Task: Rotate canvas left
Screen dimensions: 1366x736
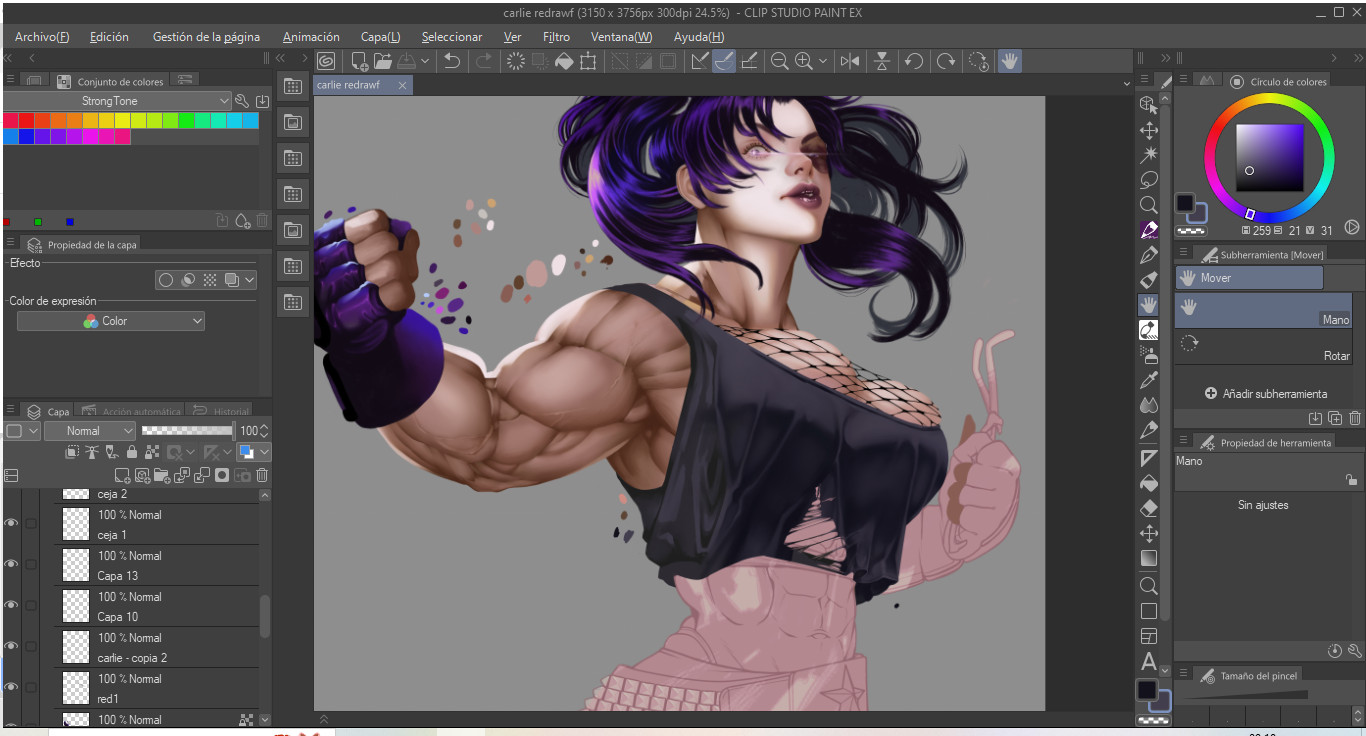Action: 913,61
